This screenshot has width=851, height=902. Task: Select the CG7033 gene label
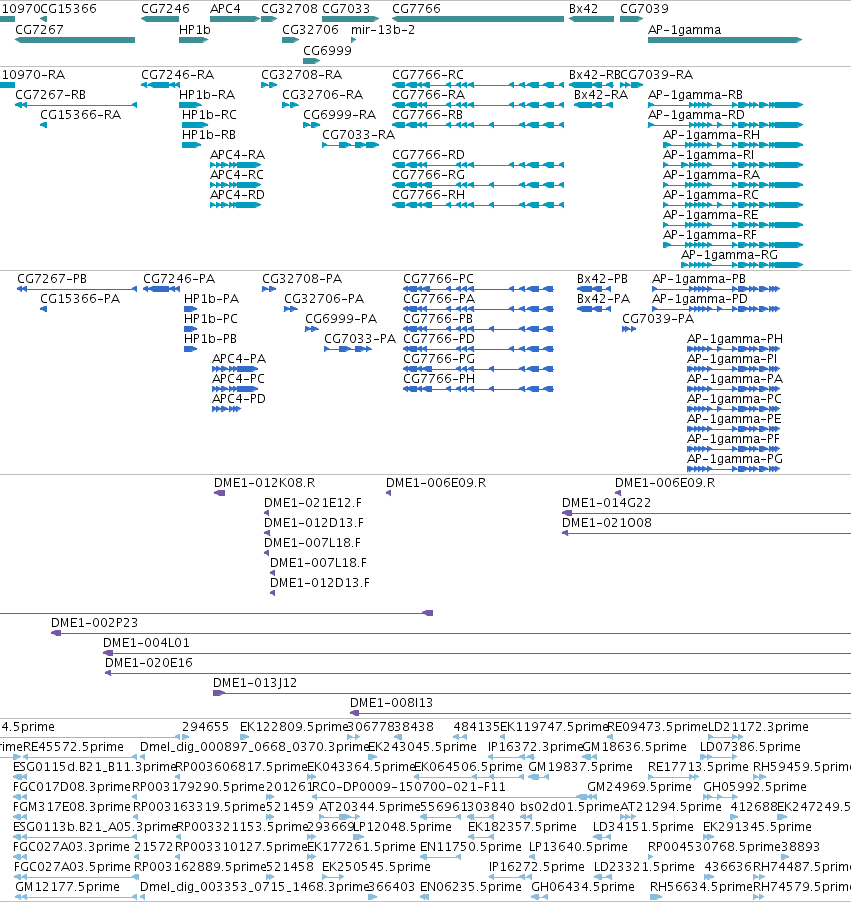[x=346, y=9]
